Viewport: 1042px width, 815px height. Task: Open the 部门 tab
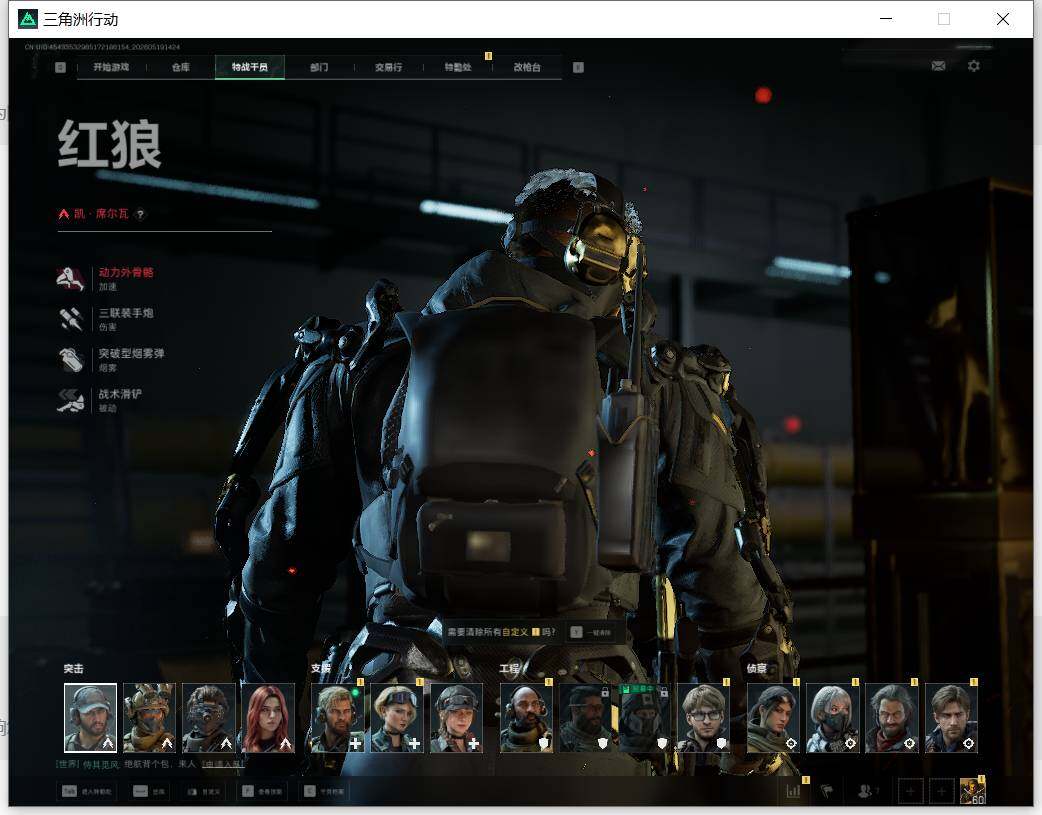(319, 67)
